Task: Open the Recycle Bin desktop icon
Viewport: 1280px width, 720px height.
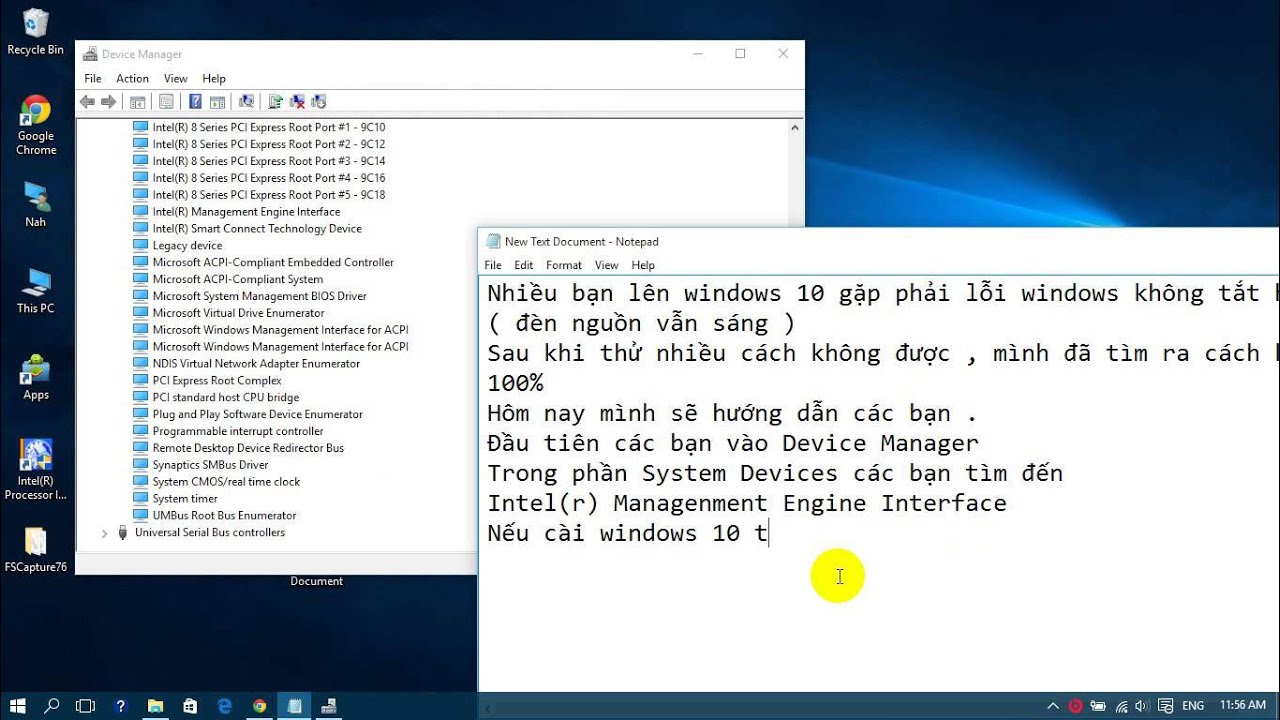Action: (x=36, y=32)
